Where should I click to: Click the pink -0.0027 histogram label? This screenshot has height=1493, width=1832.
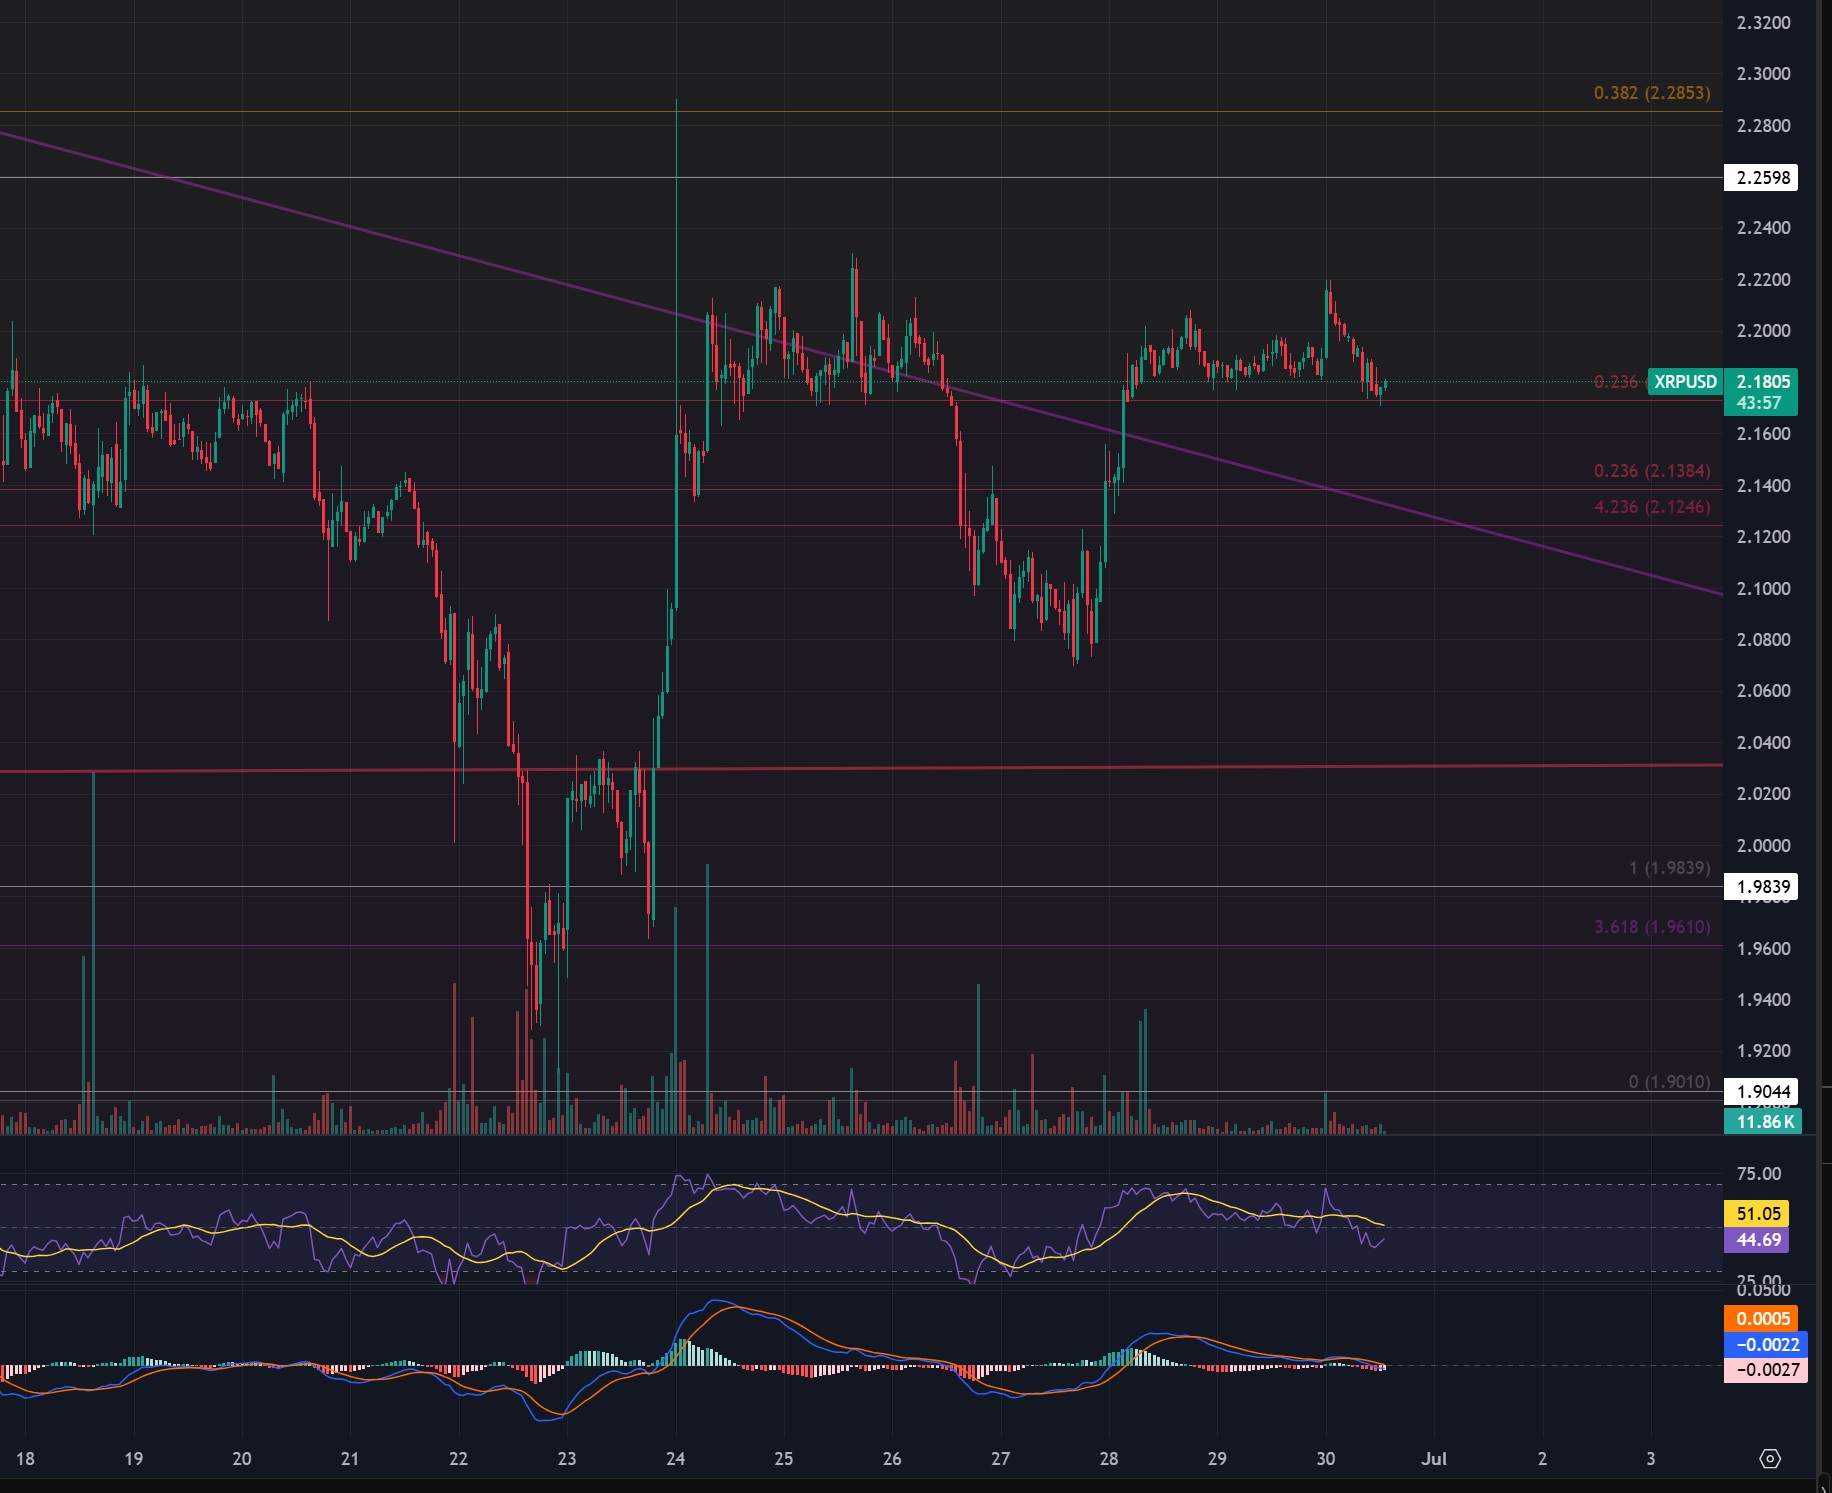pos(1766,1370)
